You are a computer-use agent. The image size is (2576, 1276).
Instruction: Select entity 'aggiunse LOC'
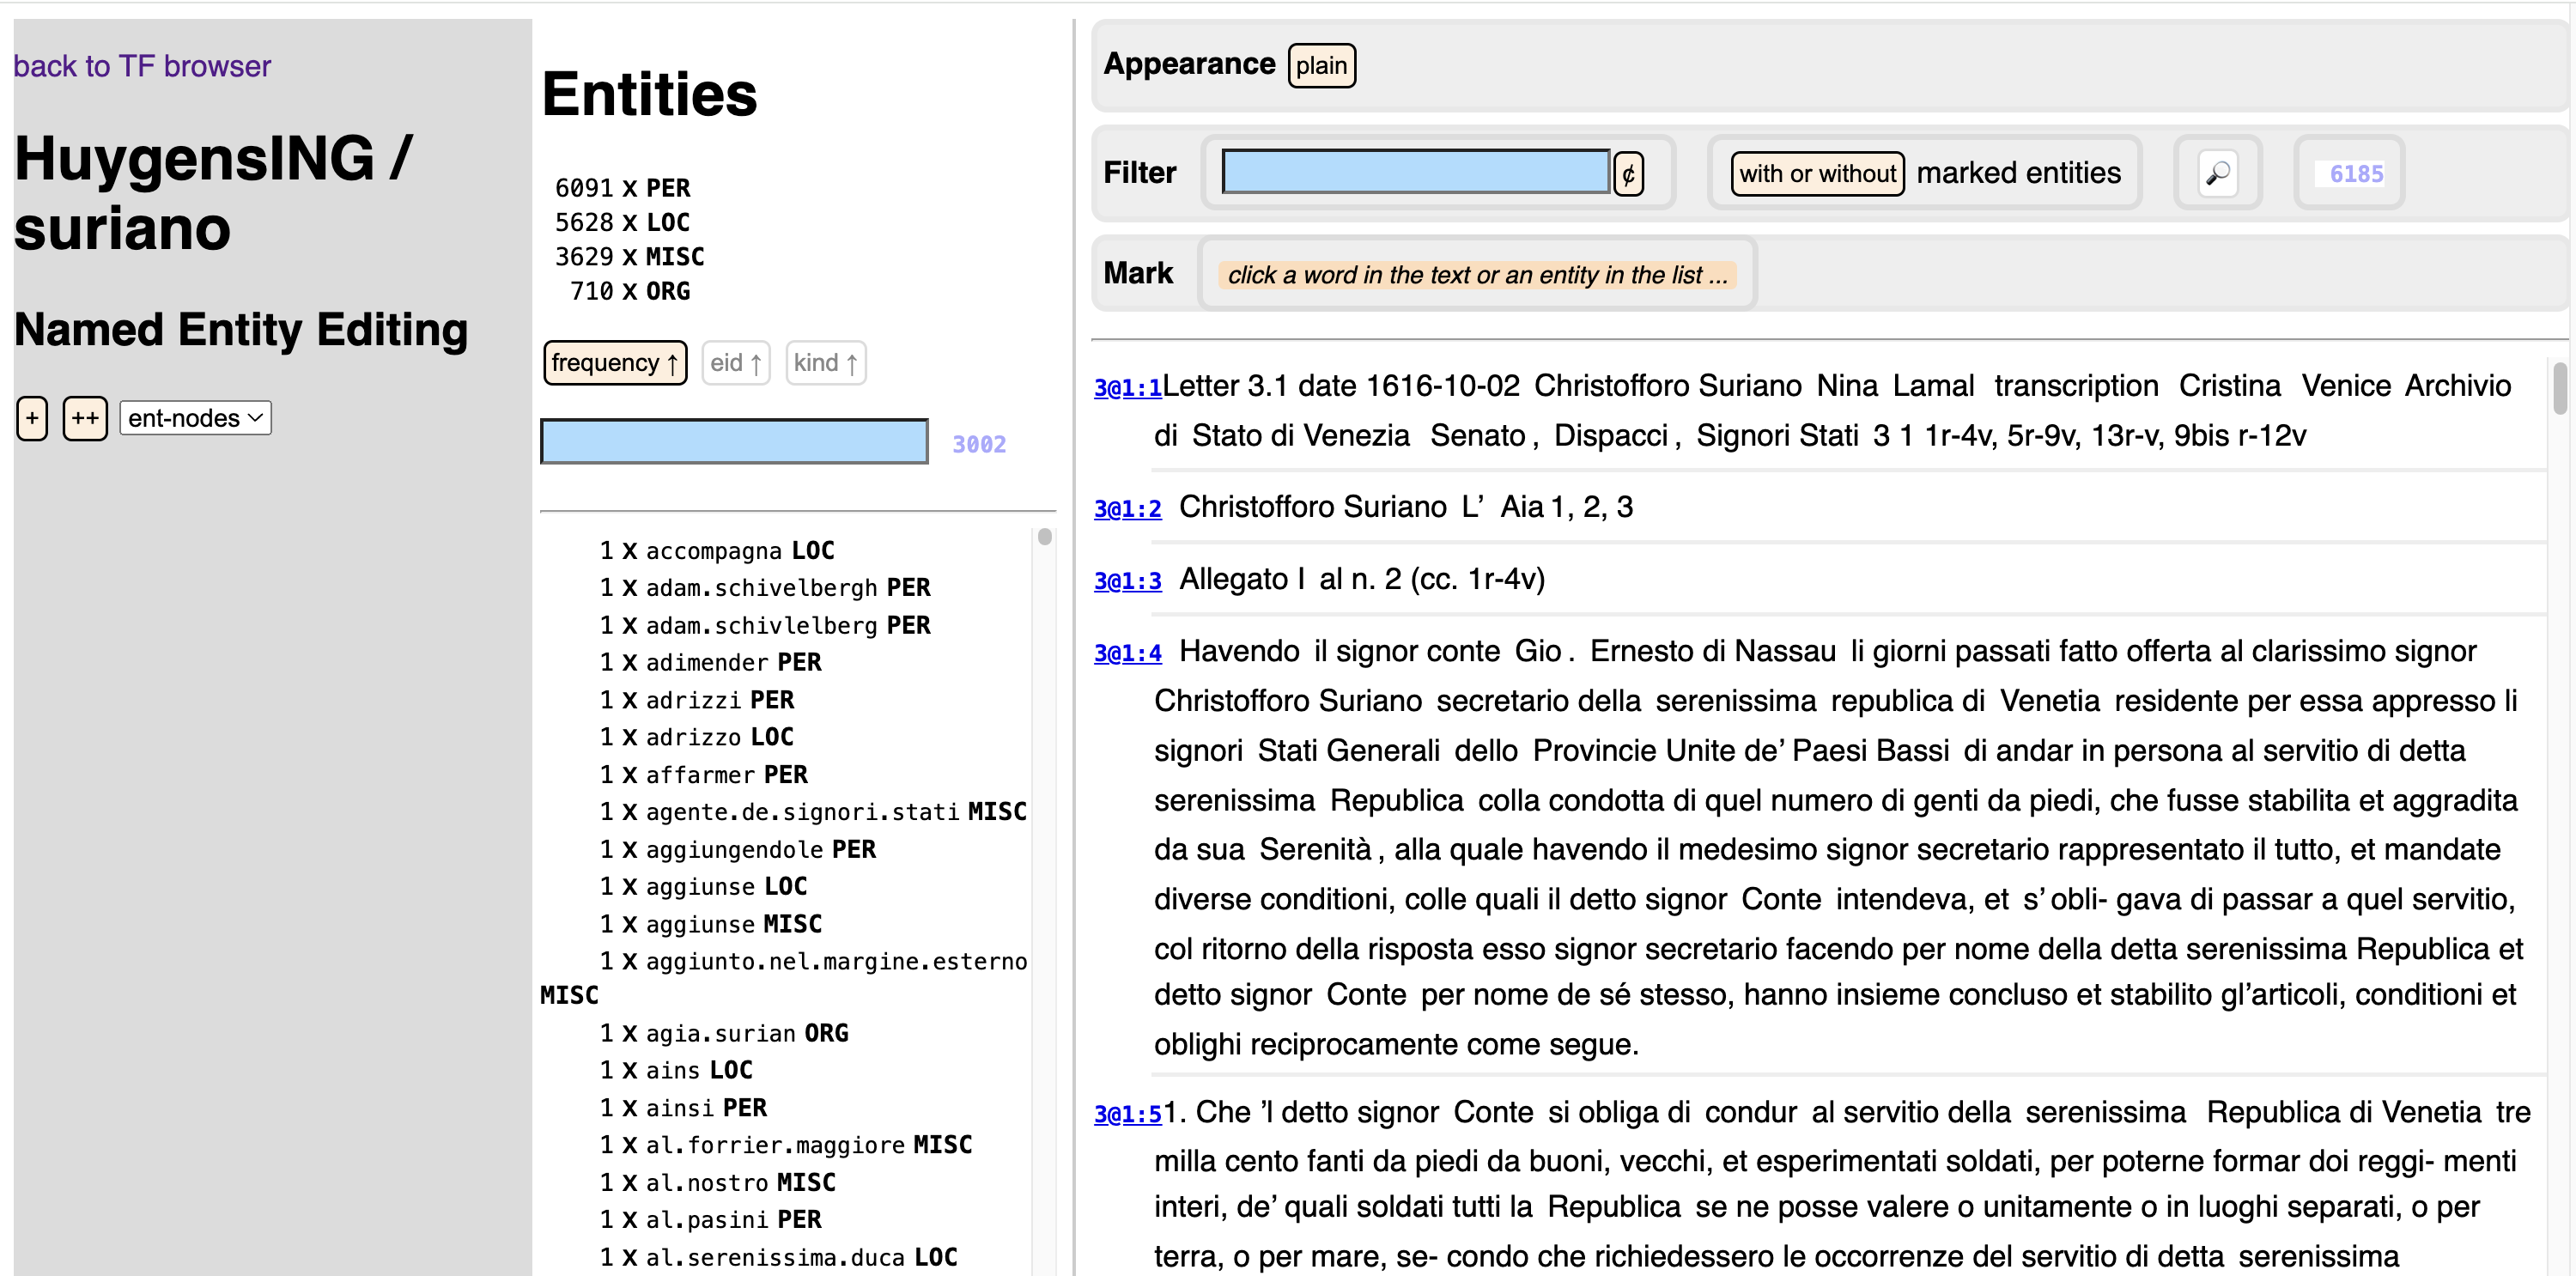coord(703,886)
